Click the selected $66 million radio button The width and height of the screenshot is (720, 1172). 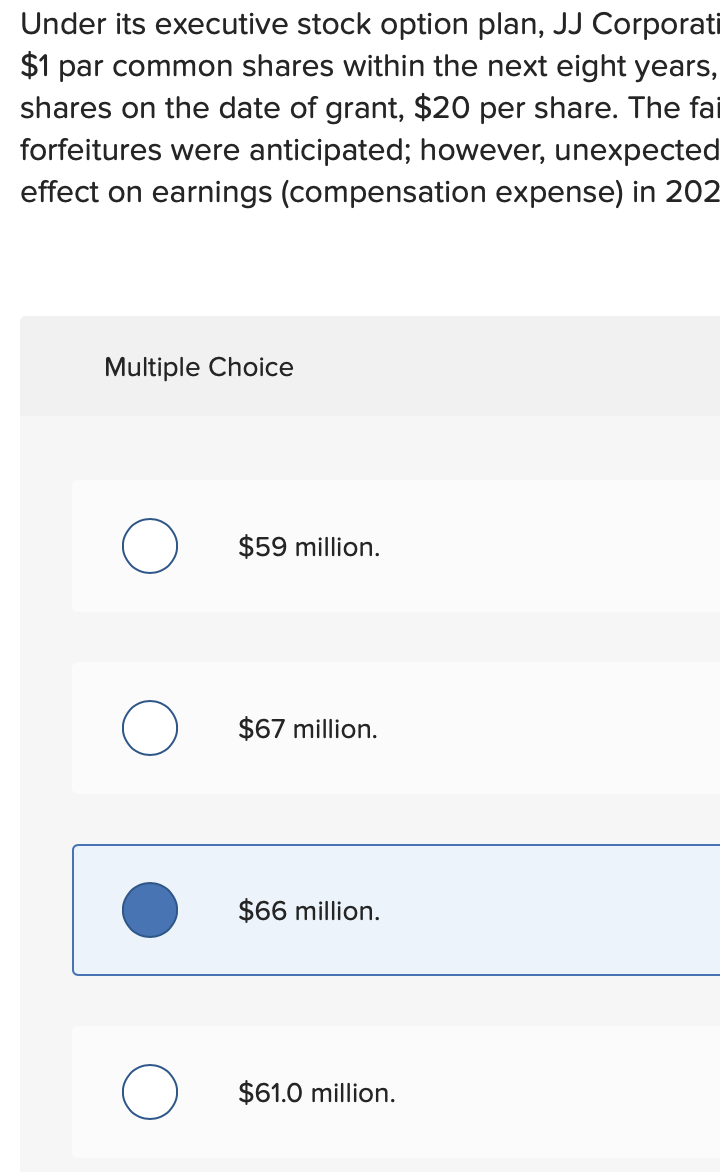pyautogui.click(x=150, y=910)
